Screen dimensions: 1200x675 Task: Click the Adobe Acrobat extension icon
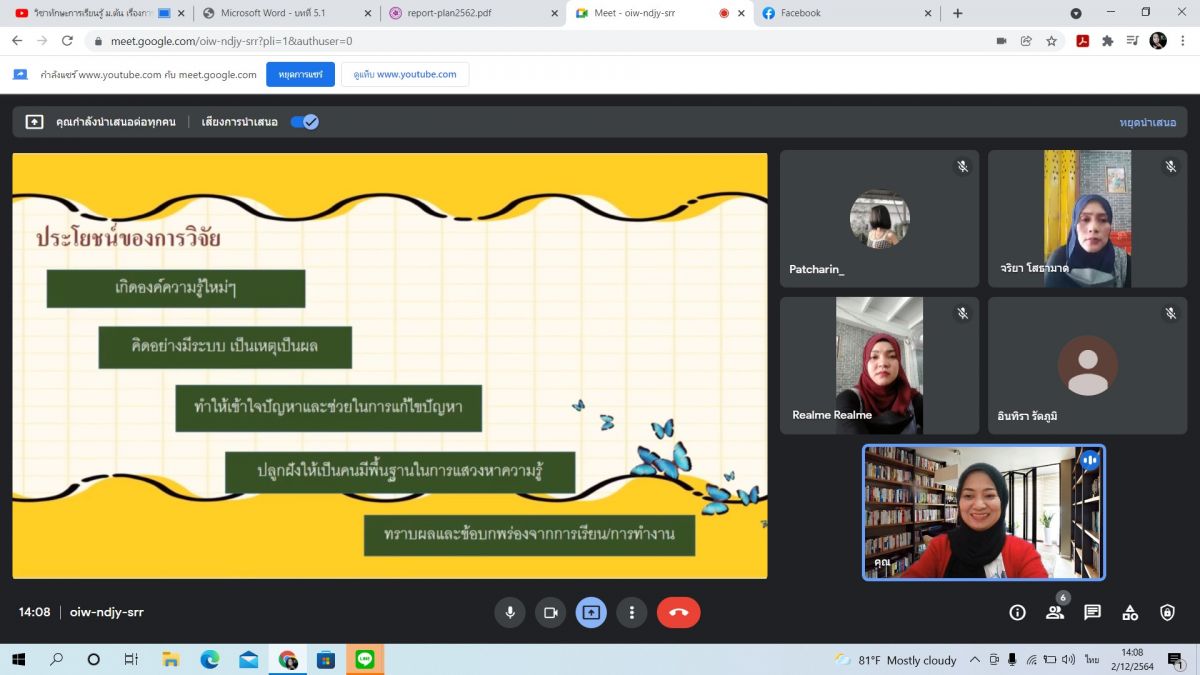coord(1082,41)
